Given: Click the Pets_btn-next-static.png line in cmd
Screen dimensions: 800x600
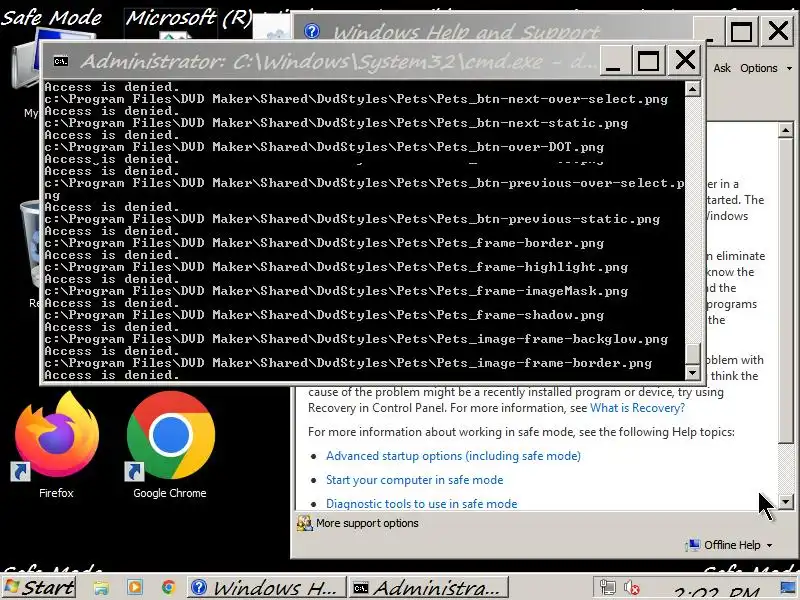Looking at the screenshot, I should coord(336,123).
